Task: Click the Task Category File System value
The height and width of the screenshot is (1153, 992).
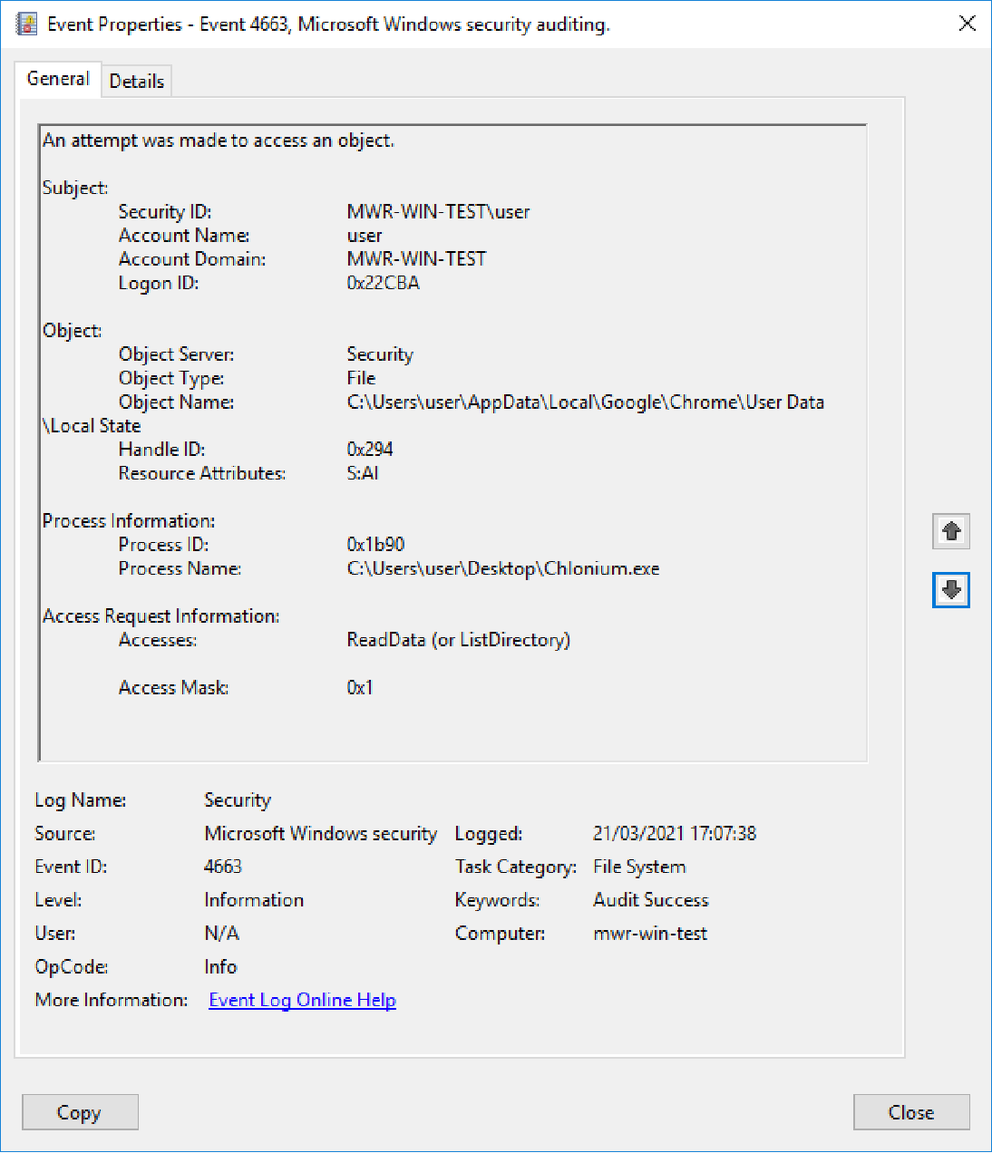Action: pos(639,866)
